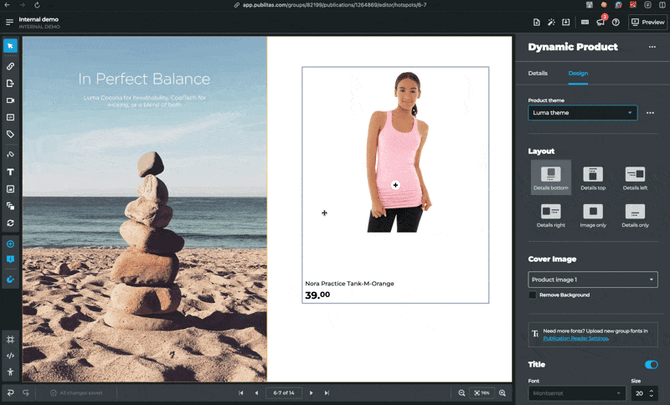670x405 pixels.
Task: Toggle the Title switch off
Action: coord(651,365)
